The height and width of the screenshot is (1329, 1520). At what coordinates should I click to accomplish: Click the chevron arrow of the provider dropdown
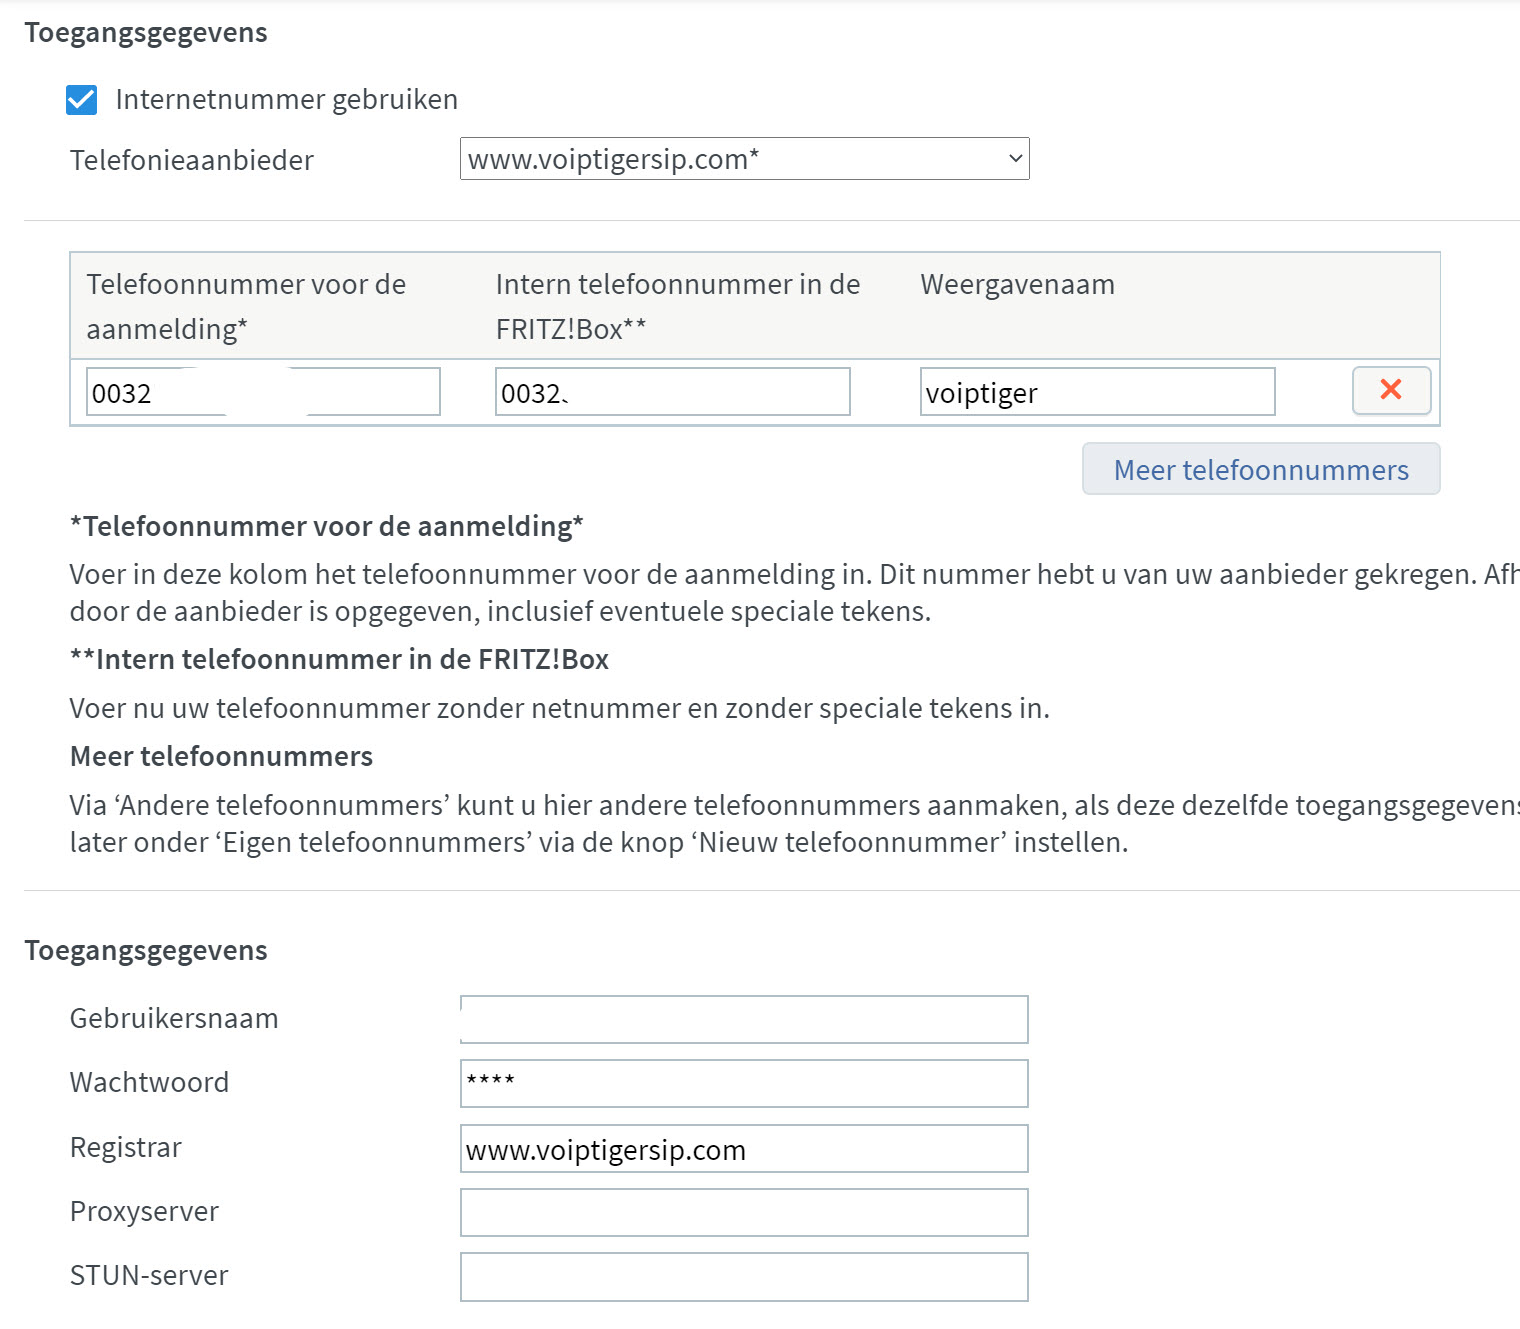click(1015, 159)
